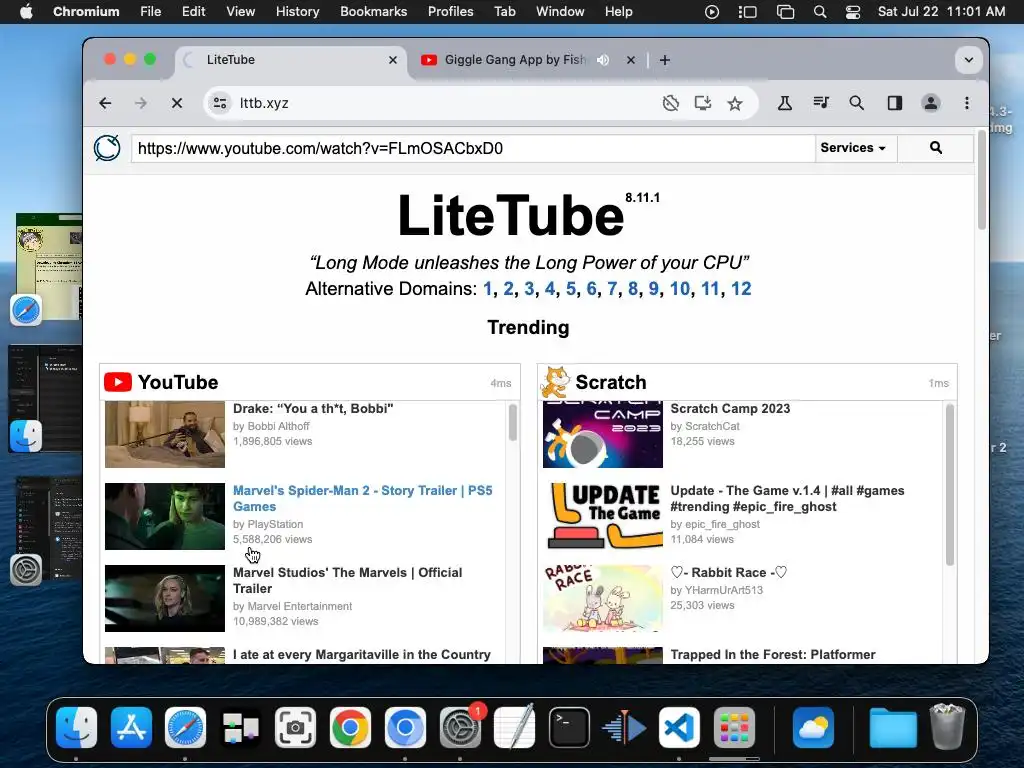Open Chrome Labs flask icon
The width and height of the screenshot is (1024, 768).
coord(785,103)
